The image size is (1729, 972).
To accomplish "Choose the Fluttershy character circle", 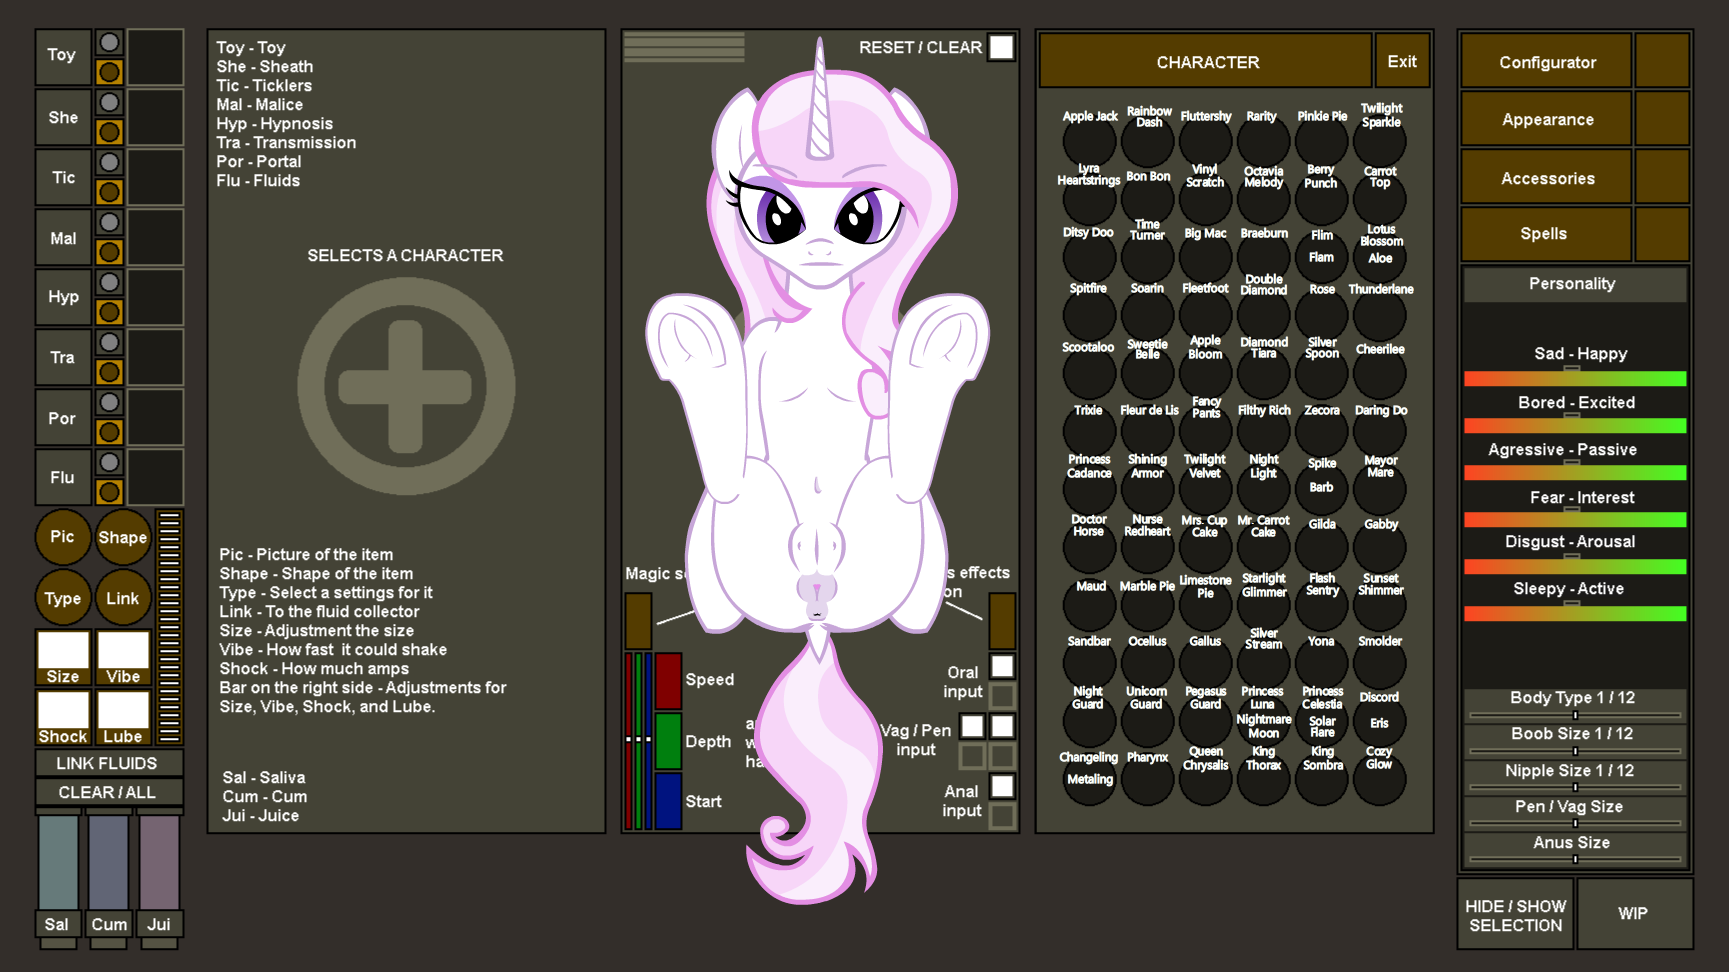I will [1206, 142].
